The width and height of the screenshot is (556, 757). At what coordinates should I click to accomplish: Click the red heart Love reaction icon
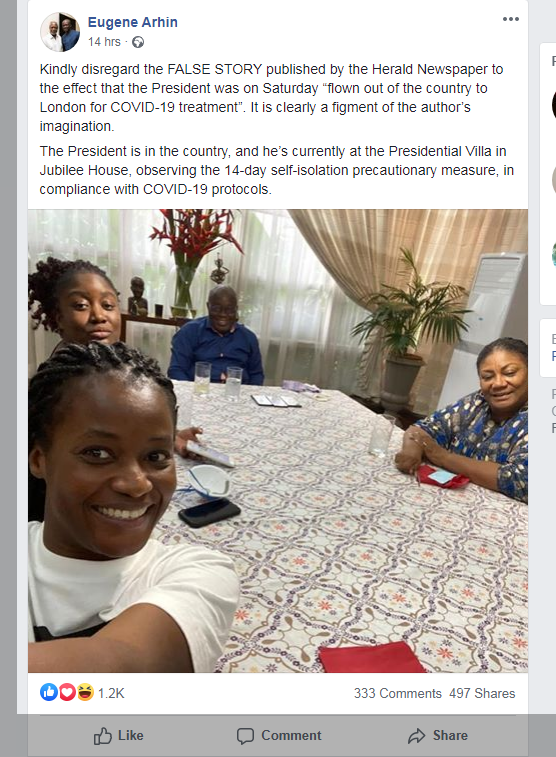(x=67, y=692)
